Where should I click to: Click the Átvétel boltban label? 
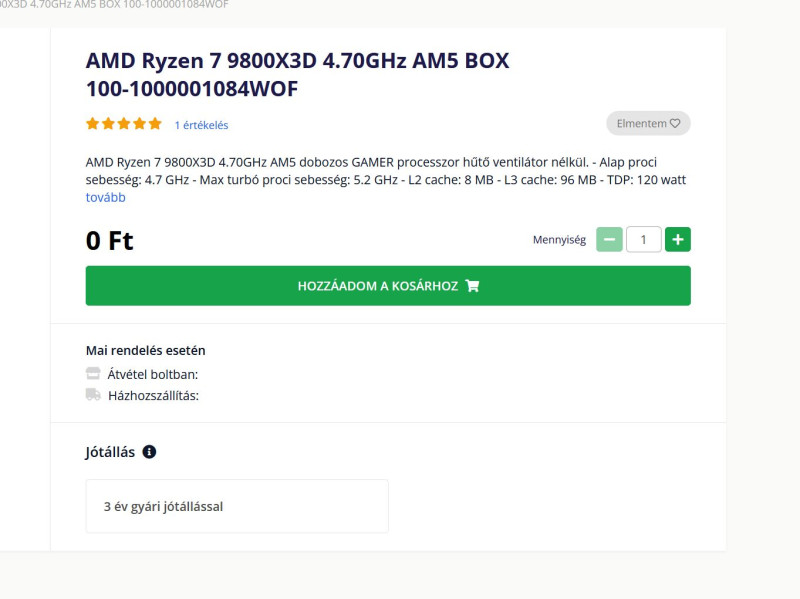[153, 375]
